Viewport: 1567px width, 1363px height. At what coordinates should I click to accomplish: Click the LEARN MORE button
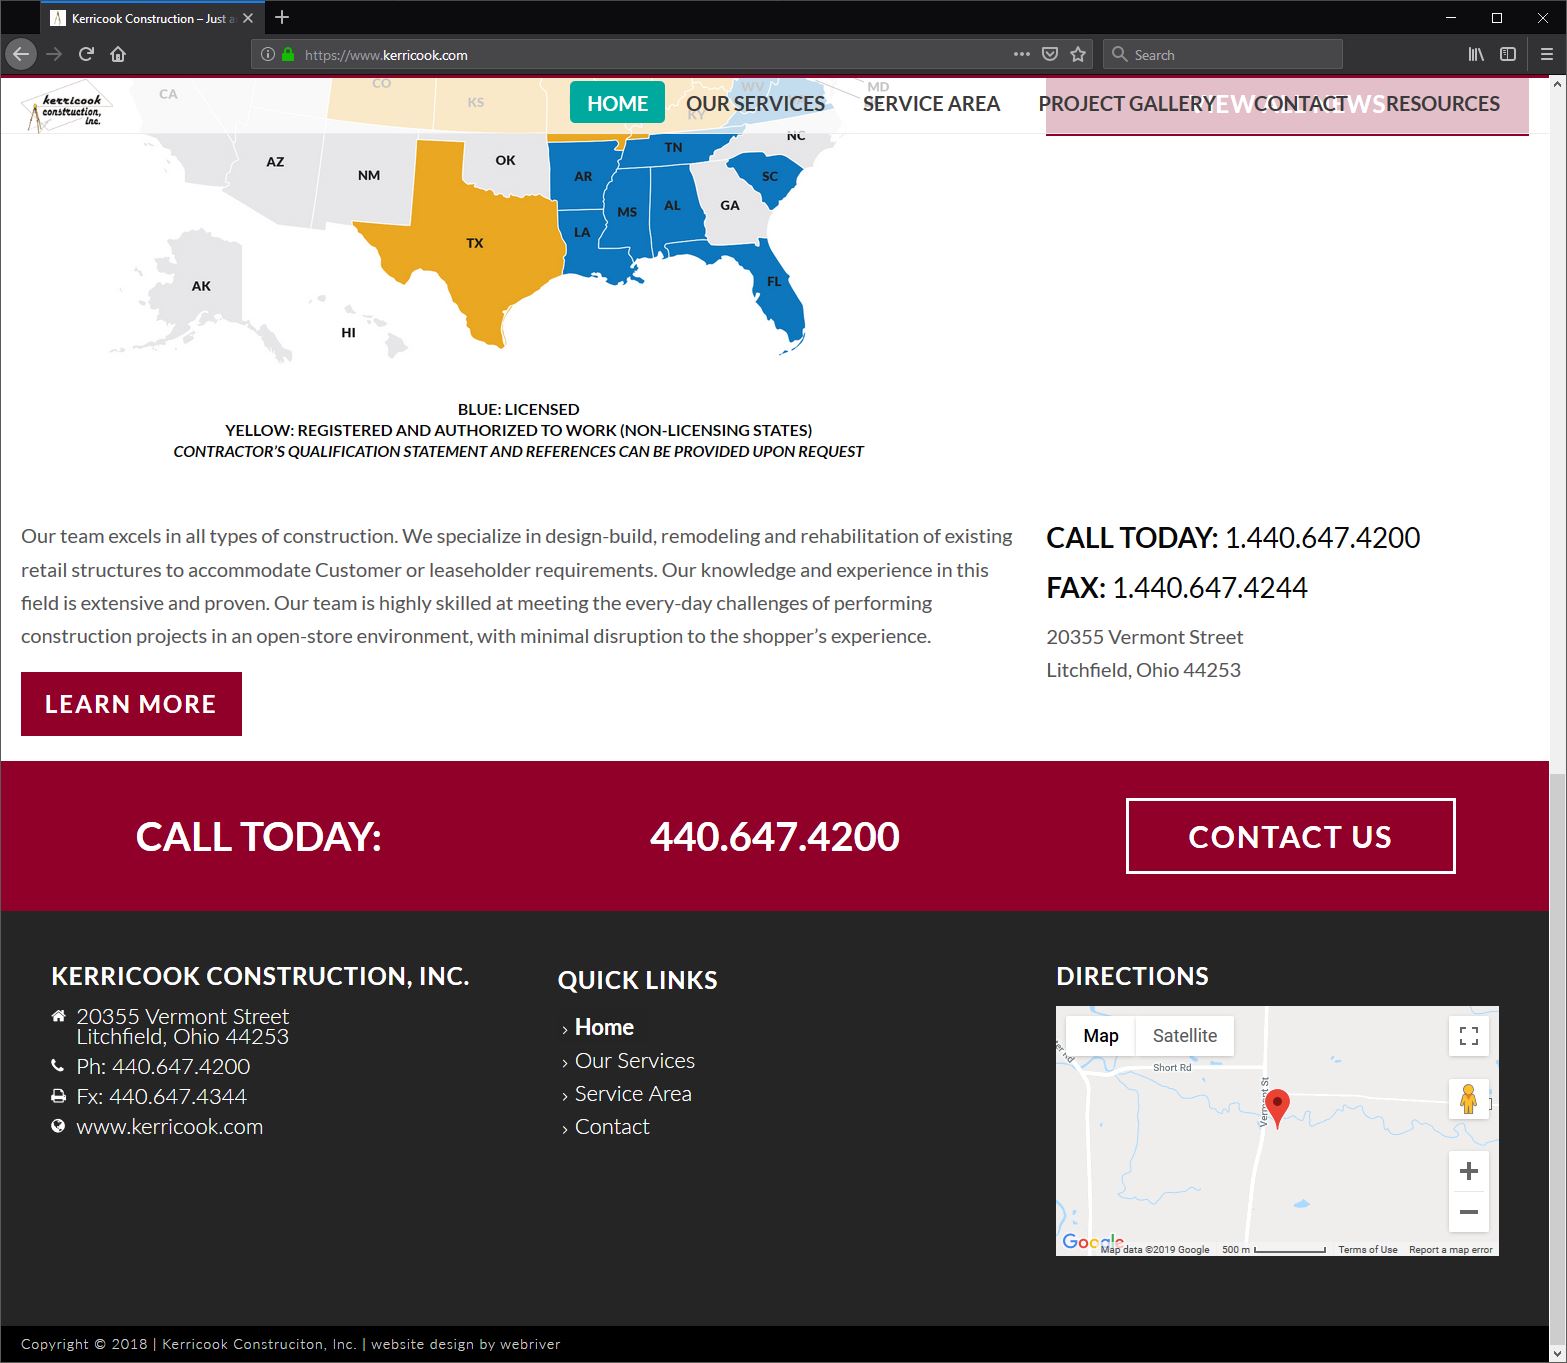click(x=131, y=704)
